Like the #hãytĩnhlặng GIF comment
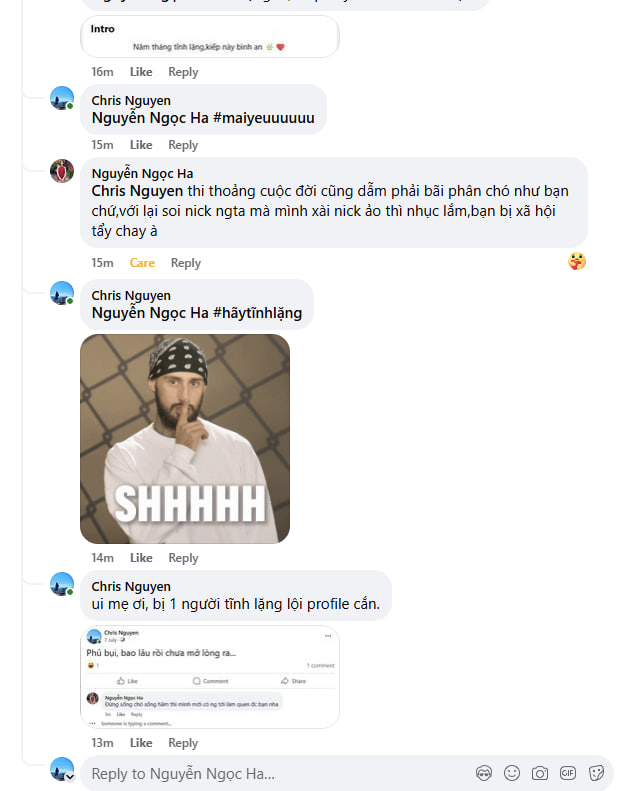Image resolution: width=618 pixels, height=791 pixels. (x=141, y=558)
